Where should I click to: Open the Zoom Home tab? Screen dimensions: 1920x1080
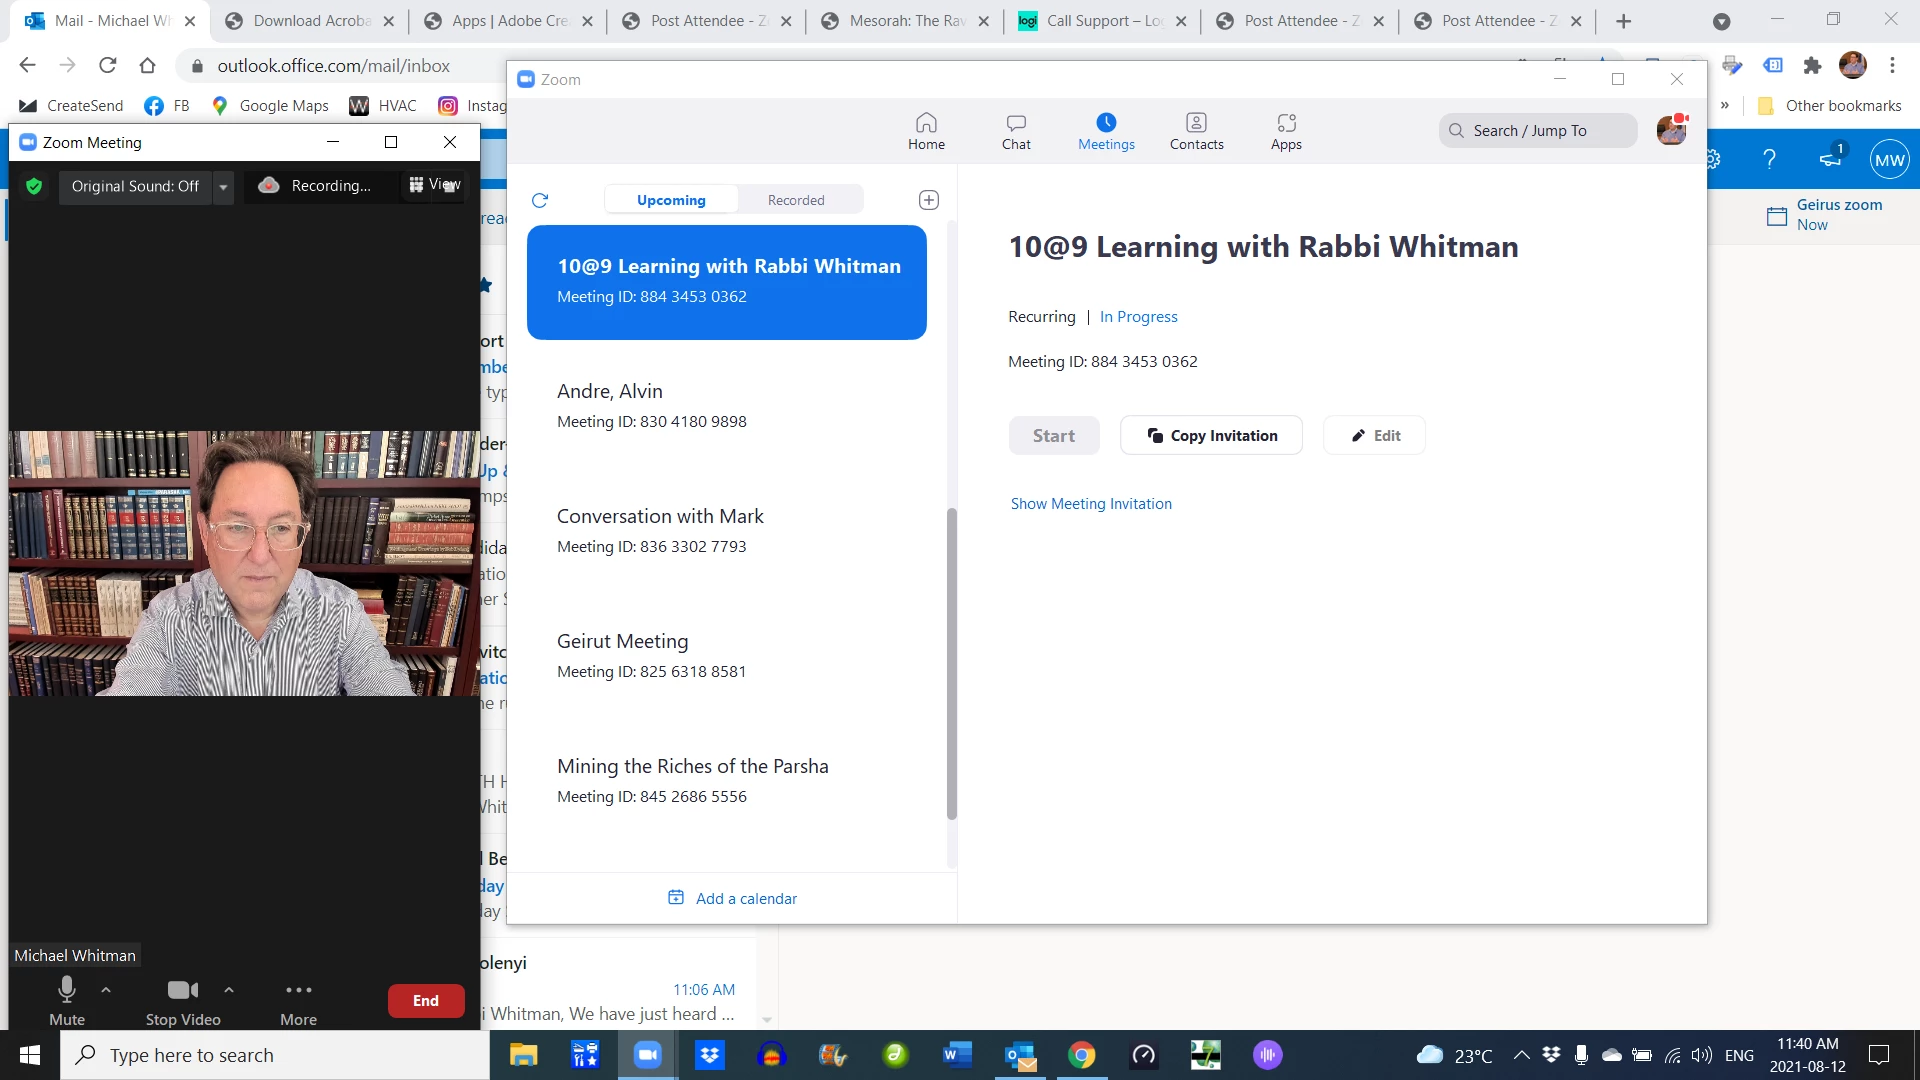point(926,131)
